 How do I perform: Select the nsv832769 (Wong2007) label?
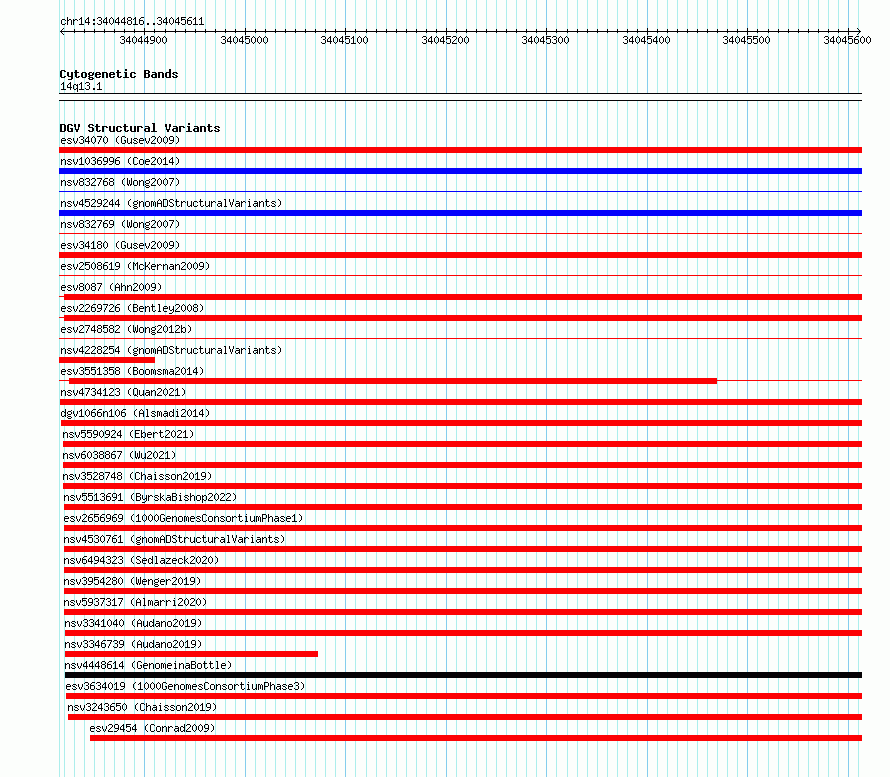(120, 224)
